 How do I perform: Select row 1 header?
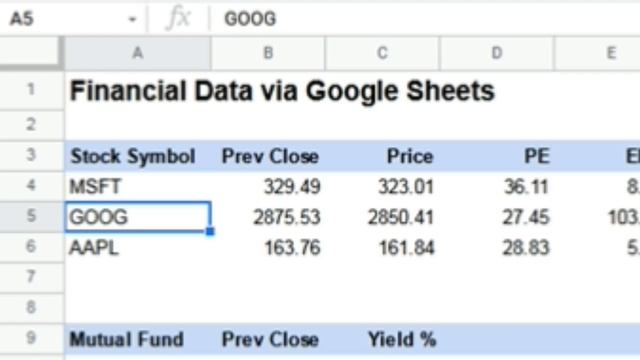(31, 90)
